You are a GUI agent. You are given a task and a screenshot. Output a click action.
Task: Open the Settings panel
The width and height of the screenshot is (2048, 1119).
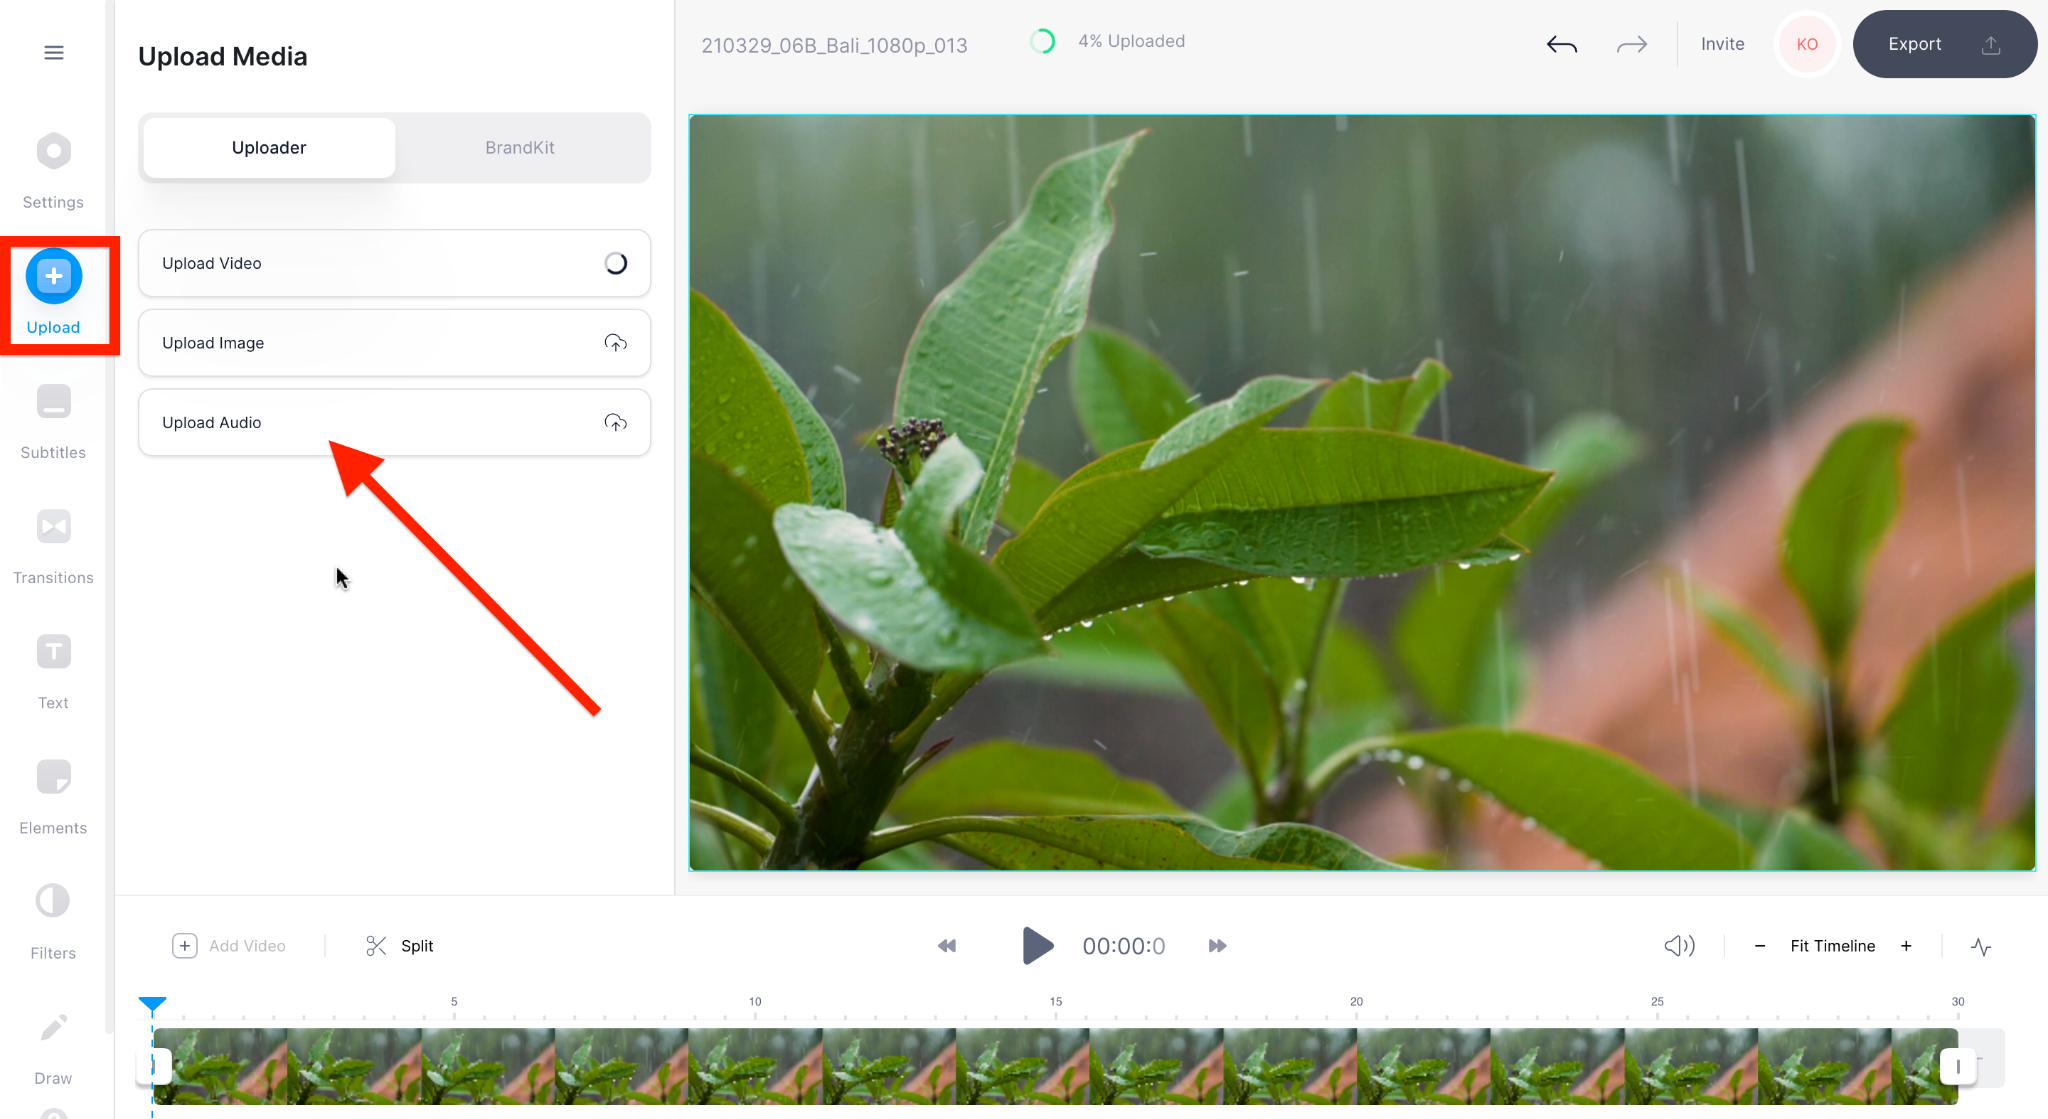pos(54,171)
